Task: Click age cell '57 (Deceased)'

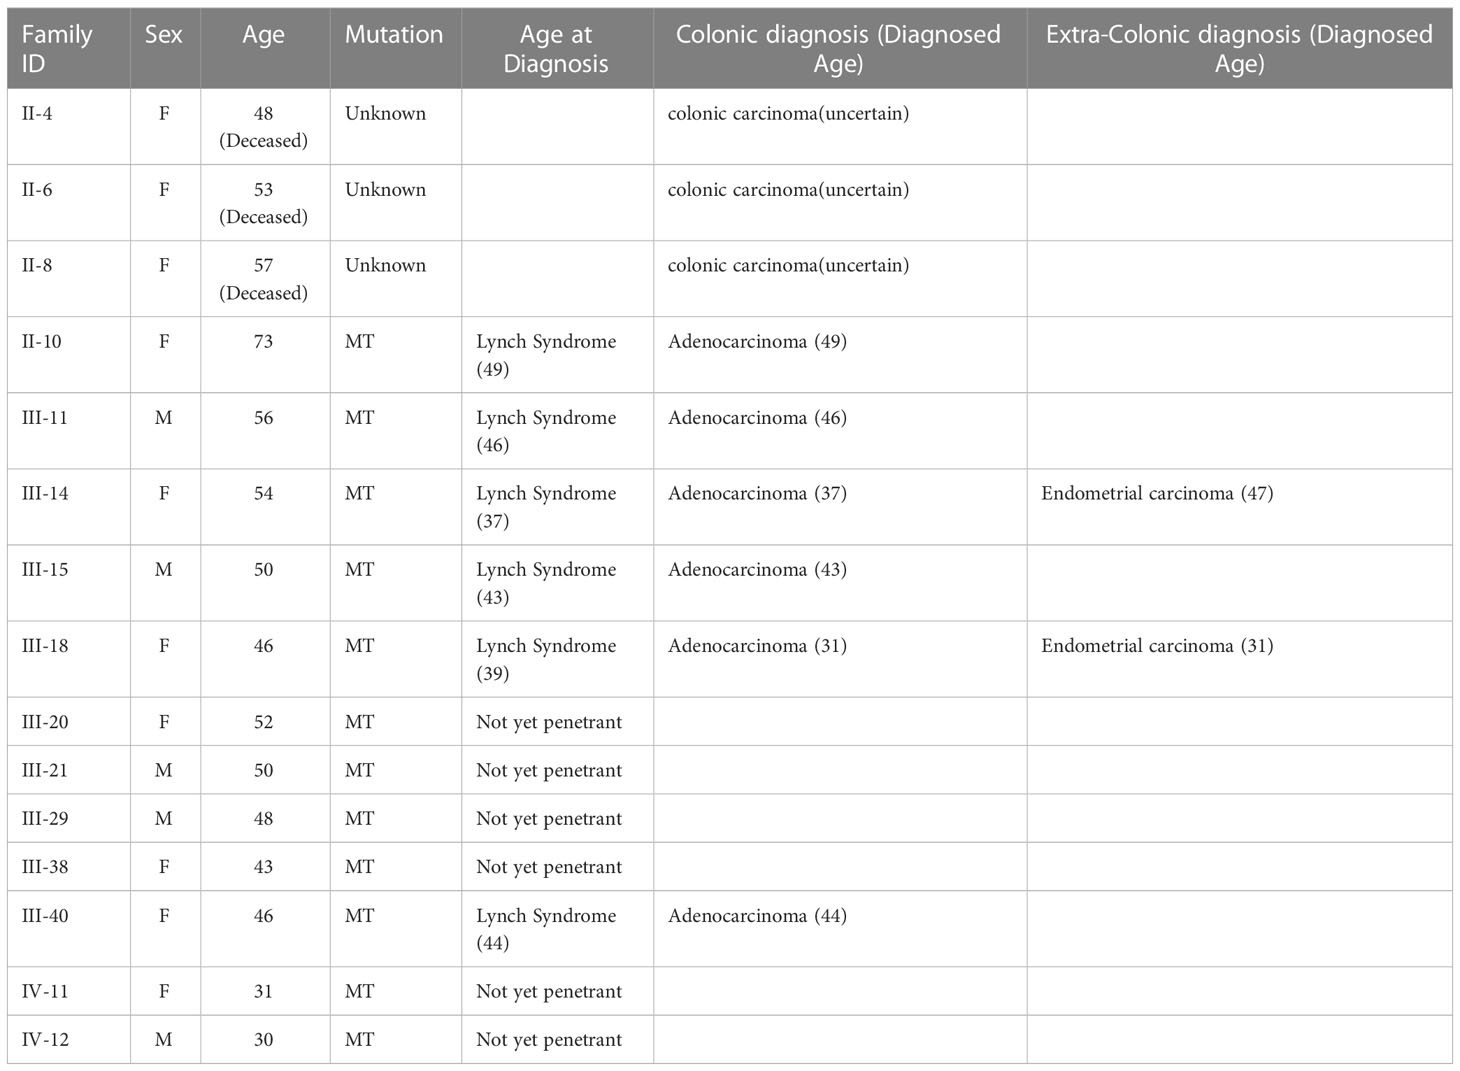Action: tap(264, 279)
